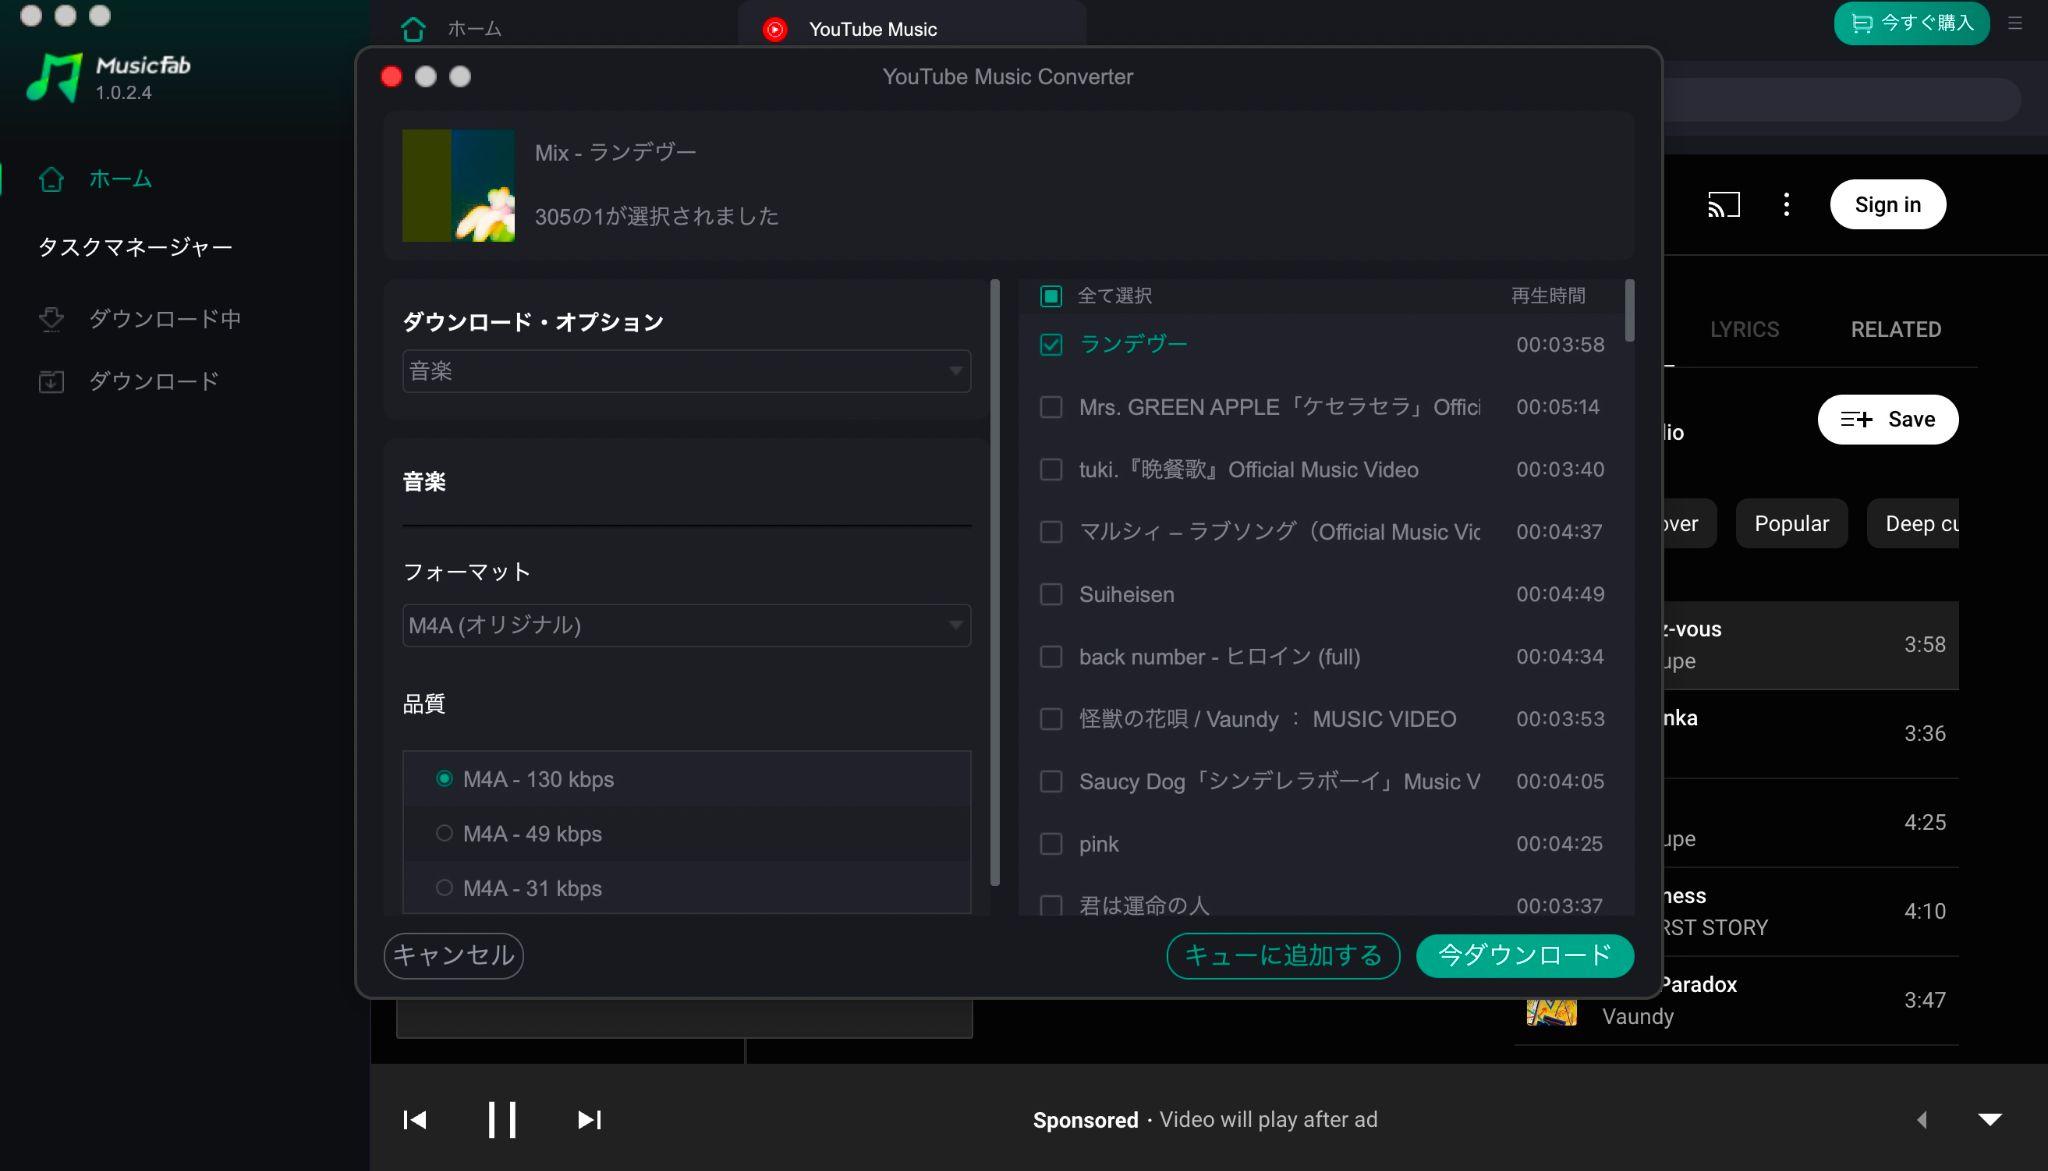This screenshot has width=2048, height=1171.
Task: Open the download option 音楽 dropdown
Action: click(686, 371)
